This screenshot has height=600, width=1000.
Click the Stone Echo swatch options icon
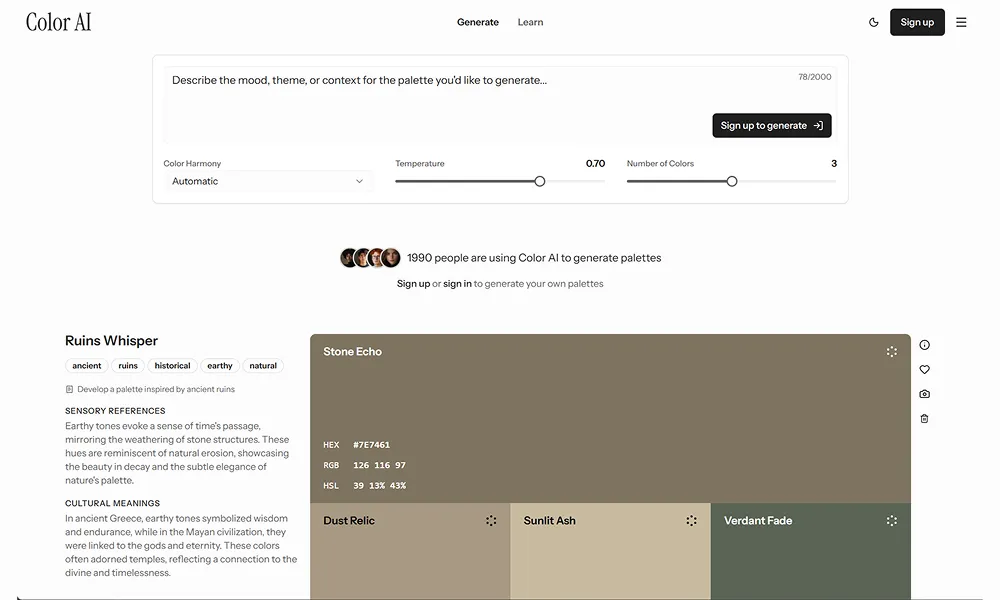[x=891, y=352]
